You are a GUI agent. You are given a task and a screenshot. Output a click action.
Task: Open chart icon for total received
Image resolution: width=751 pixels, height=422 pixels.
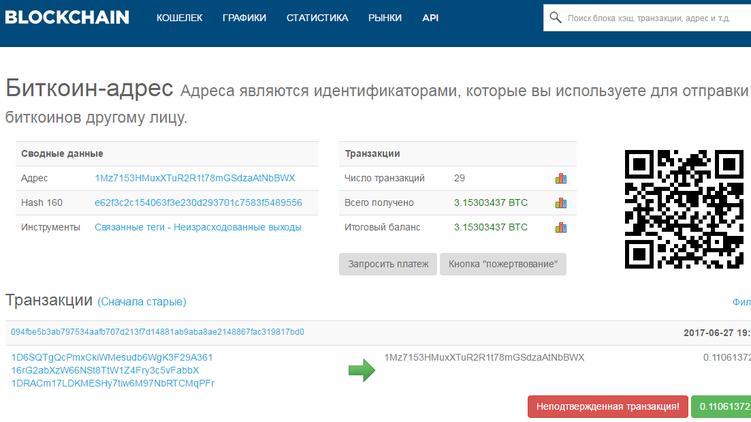point(561,203)
